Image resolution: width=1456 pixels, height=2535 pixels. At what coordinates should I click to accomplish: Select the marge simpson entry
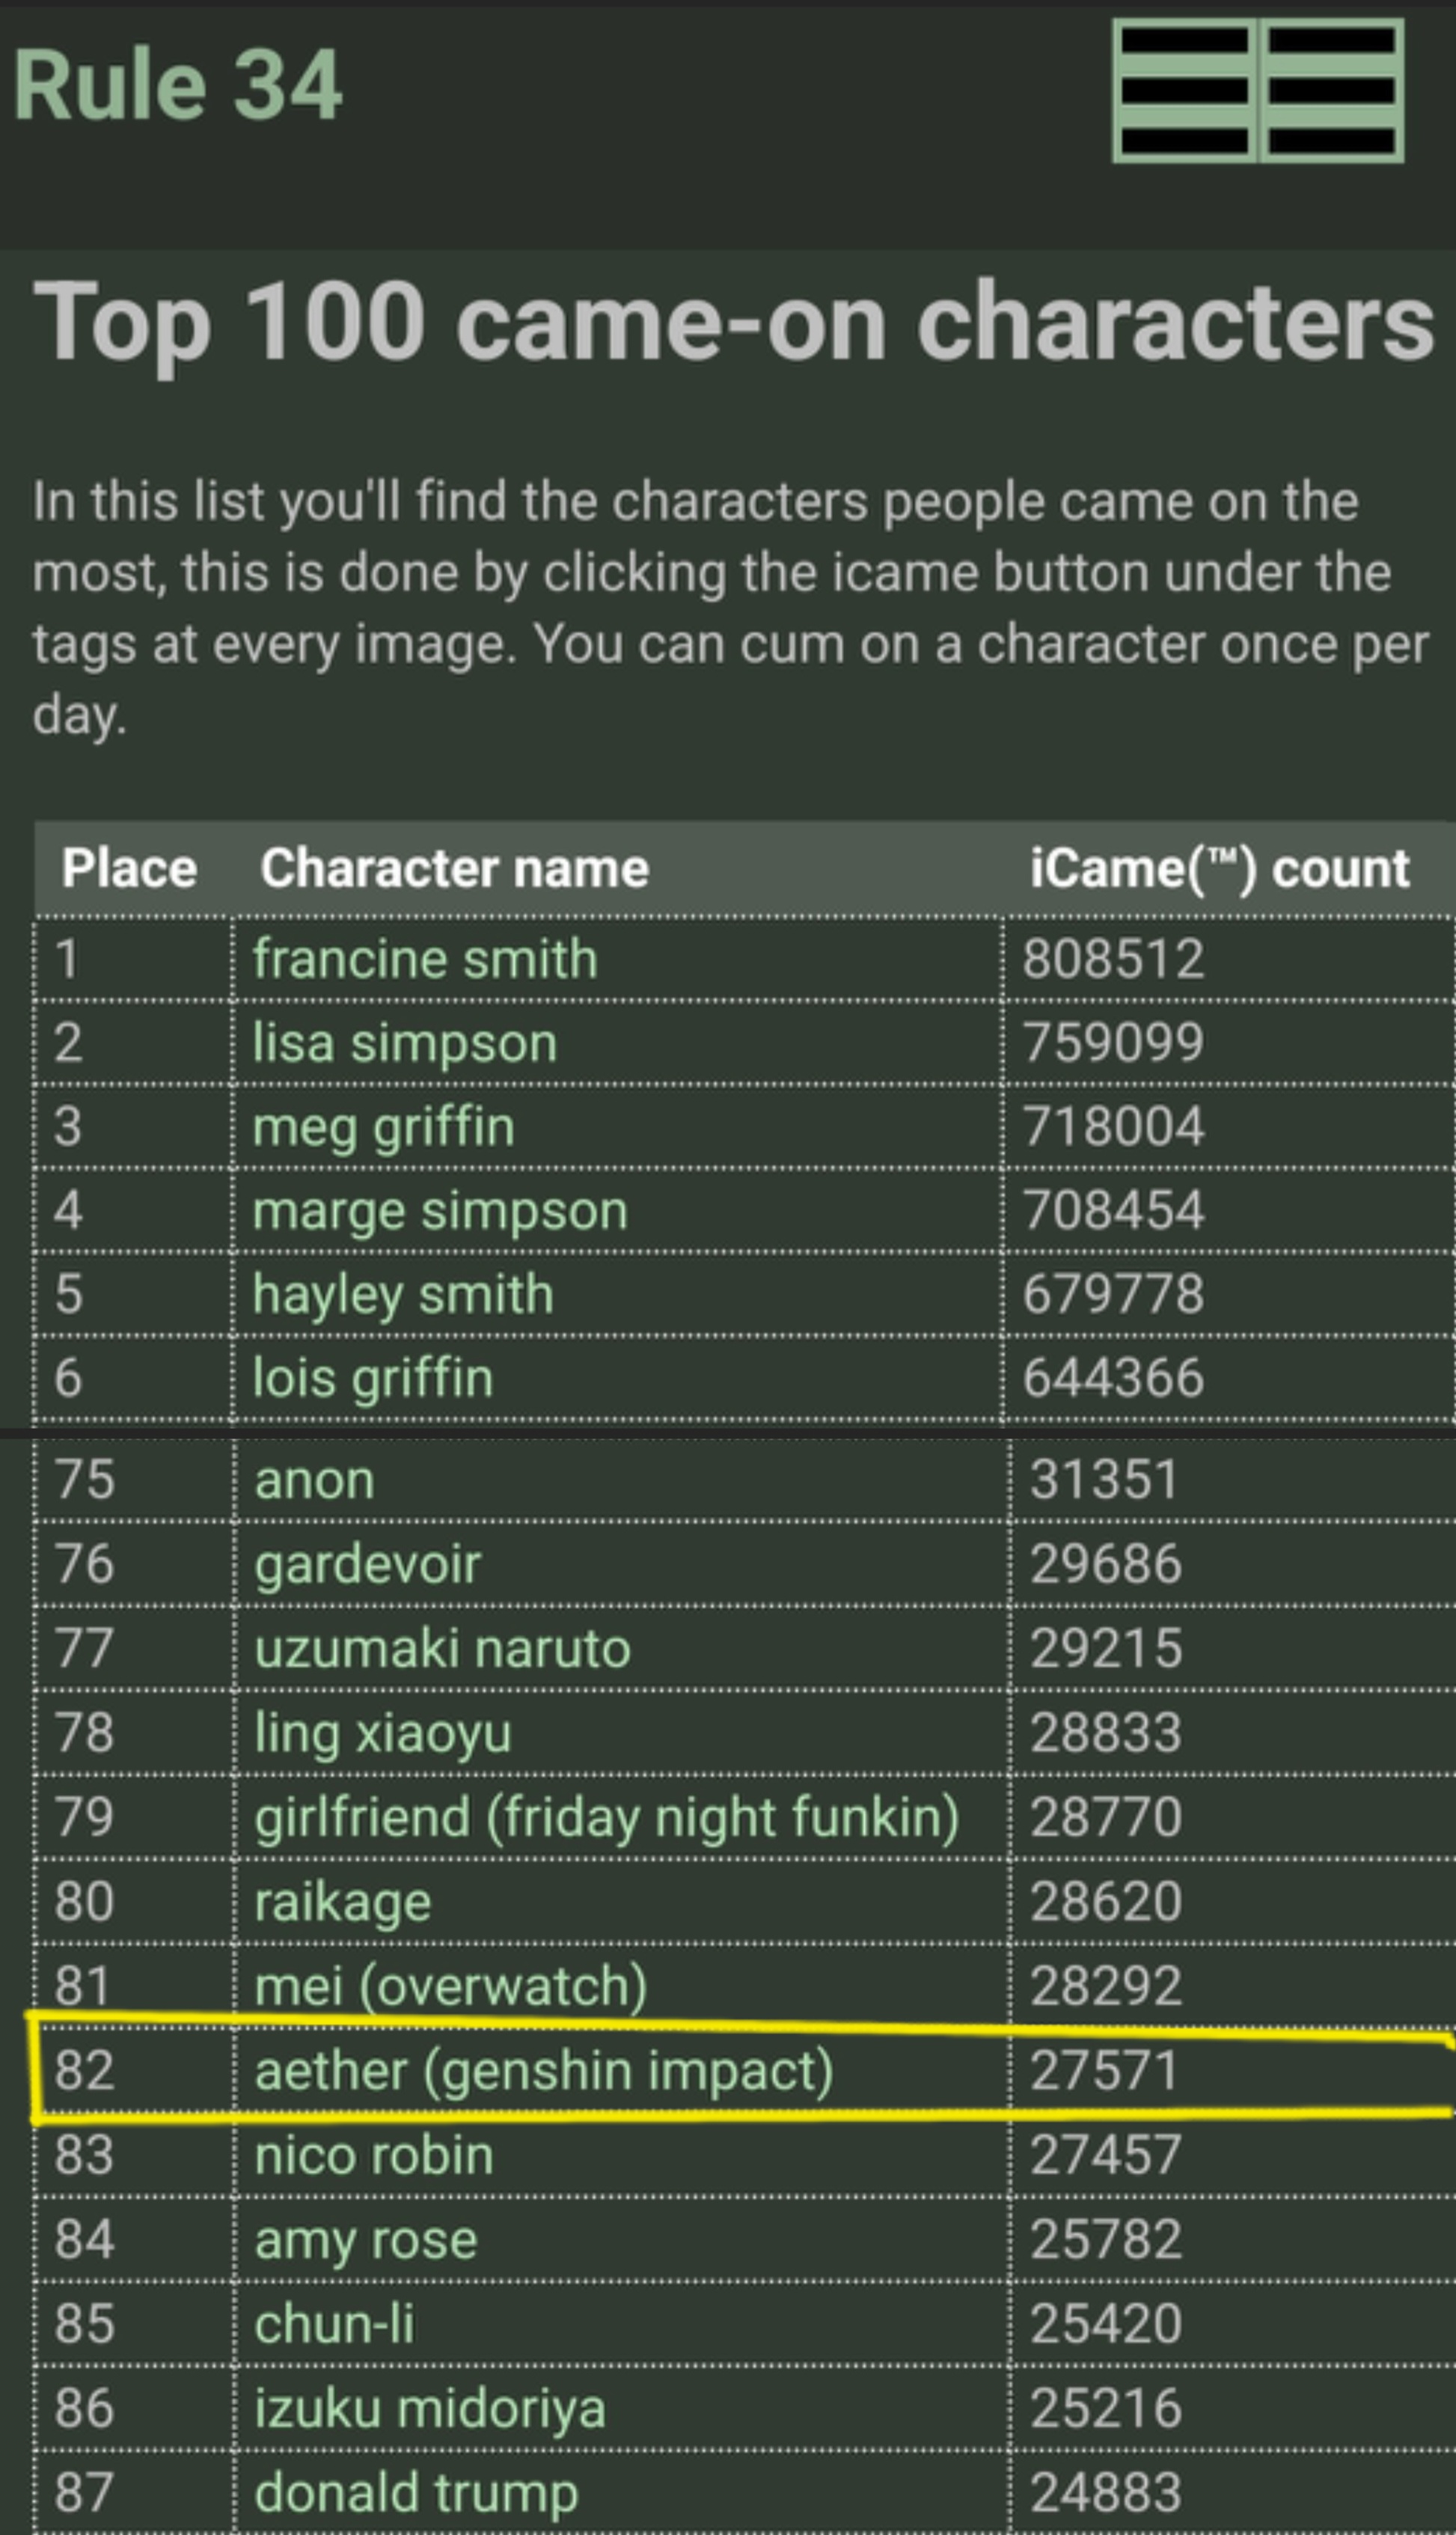(440, 1211)
